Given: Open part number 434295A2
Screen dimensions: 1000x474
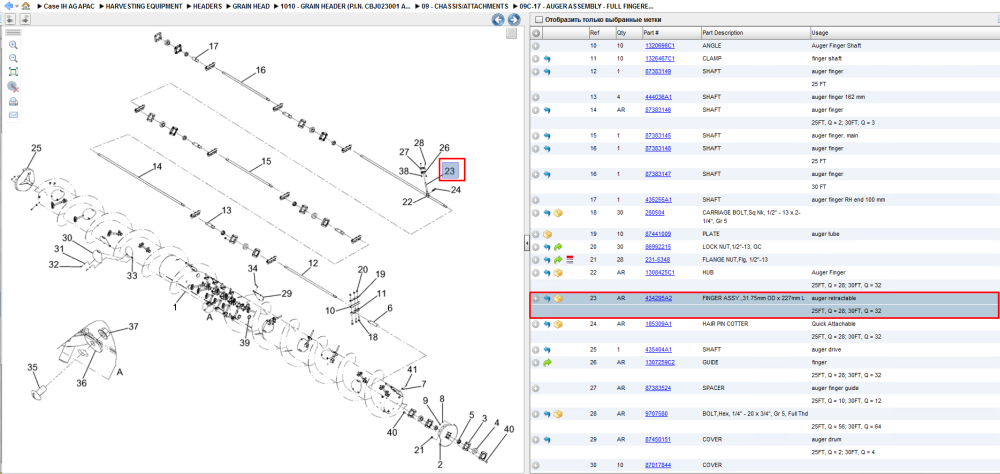Looking at the screenshot, I should point(658,299).
